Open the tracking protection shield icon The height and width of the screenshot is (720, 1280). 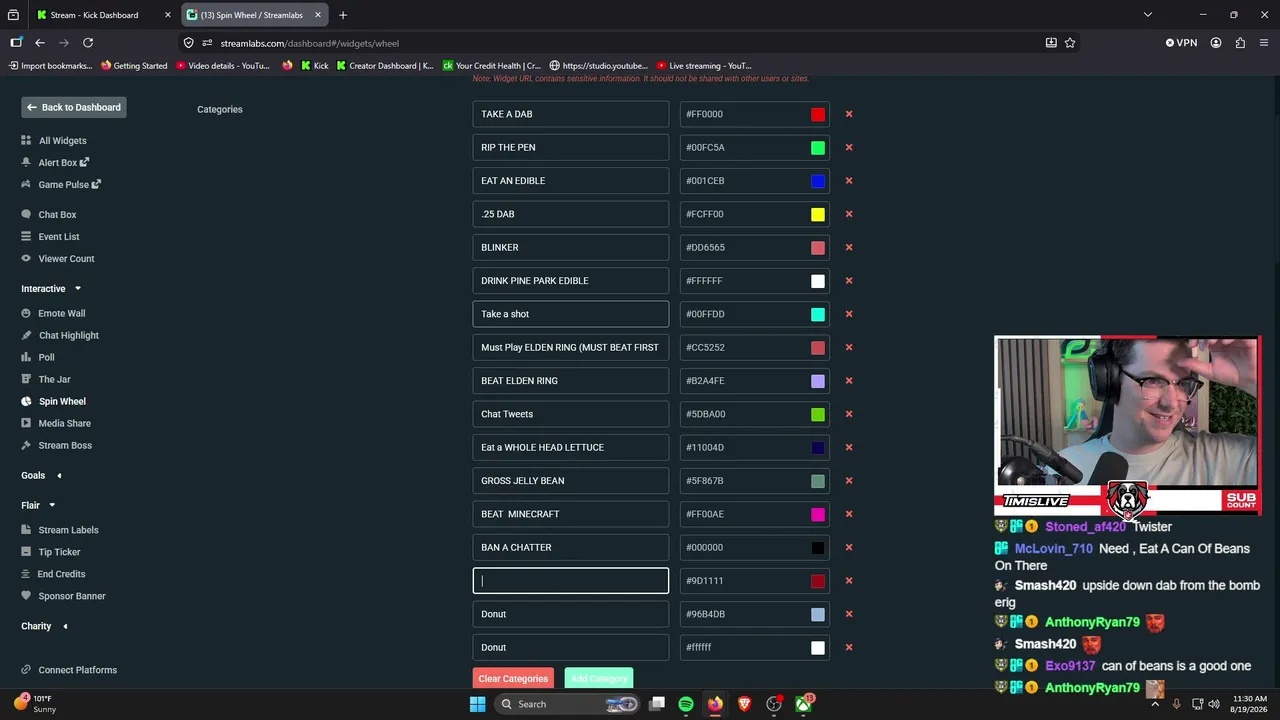[189, 43]
